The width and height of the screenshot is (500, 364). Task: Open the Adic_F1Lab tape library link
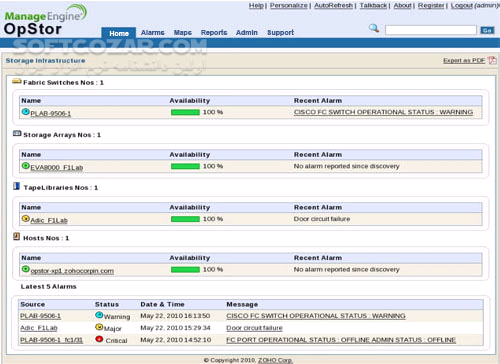(x=49, y=220)
